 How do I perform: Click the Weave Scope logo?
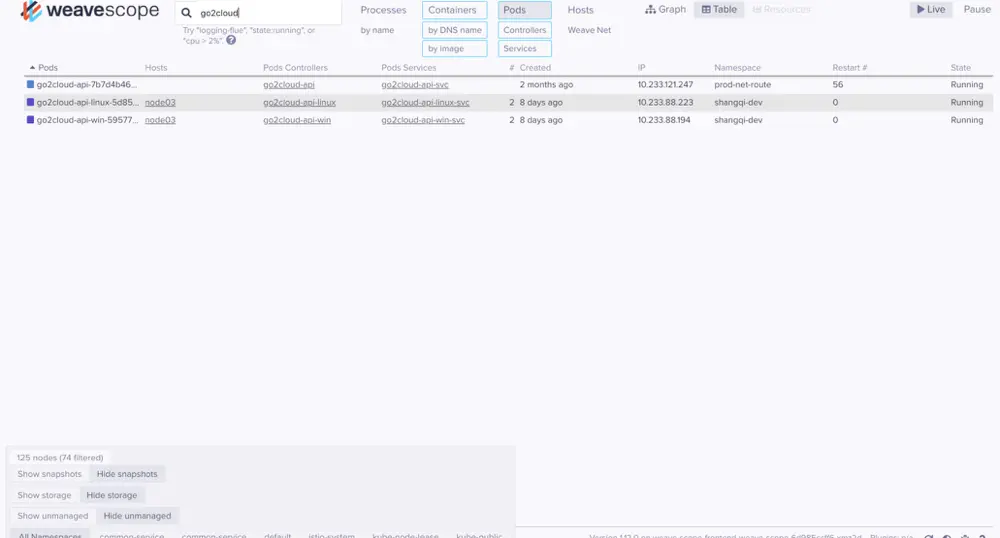click(x=89, y=11)
